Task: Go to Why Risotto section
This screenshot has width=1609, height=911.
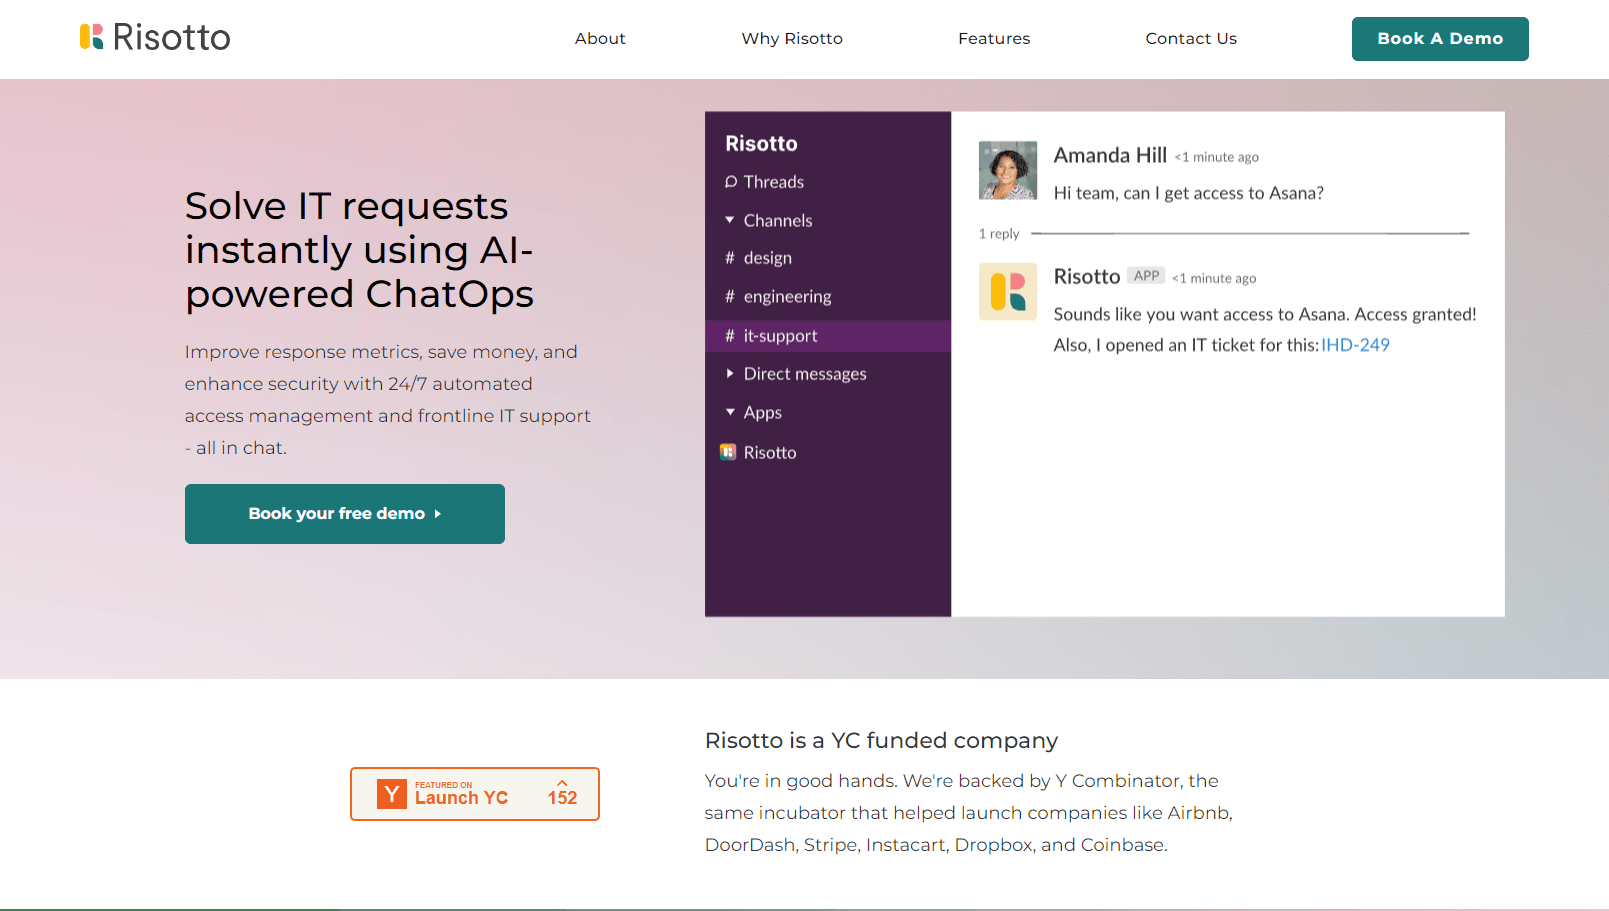Action: [792, 38]
